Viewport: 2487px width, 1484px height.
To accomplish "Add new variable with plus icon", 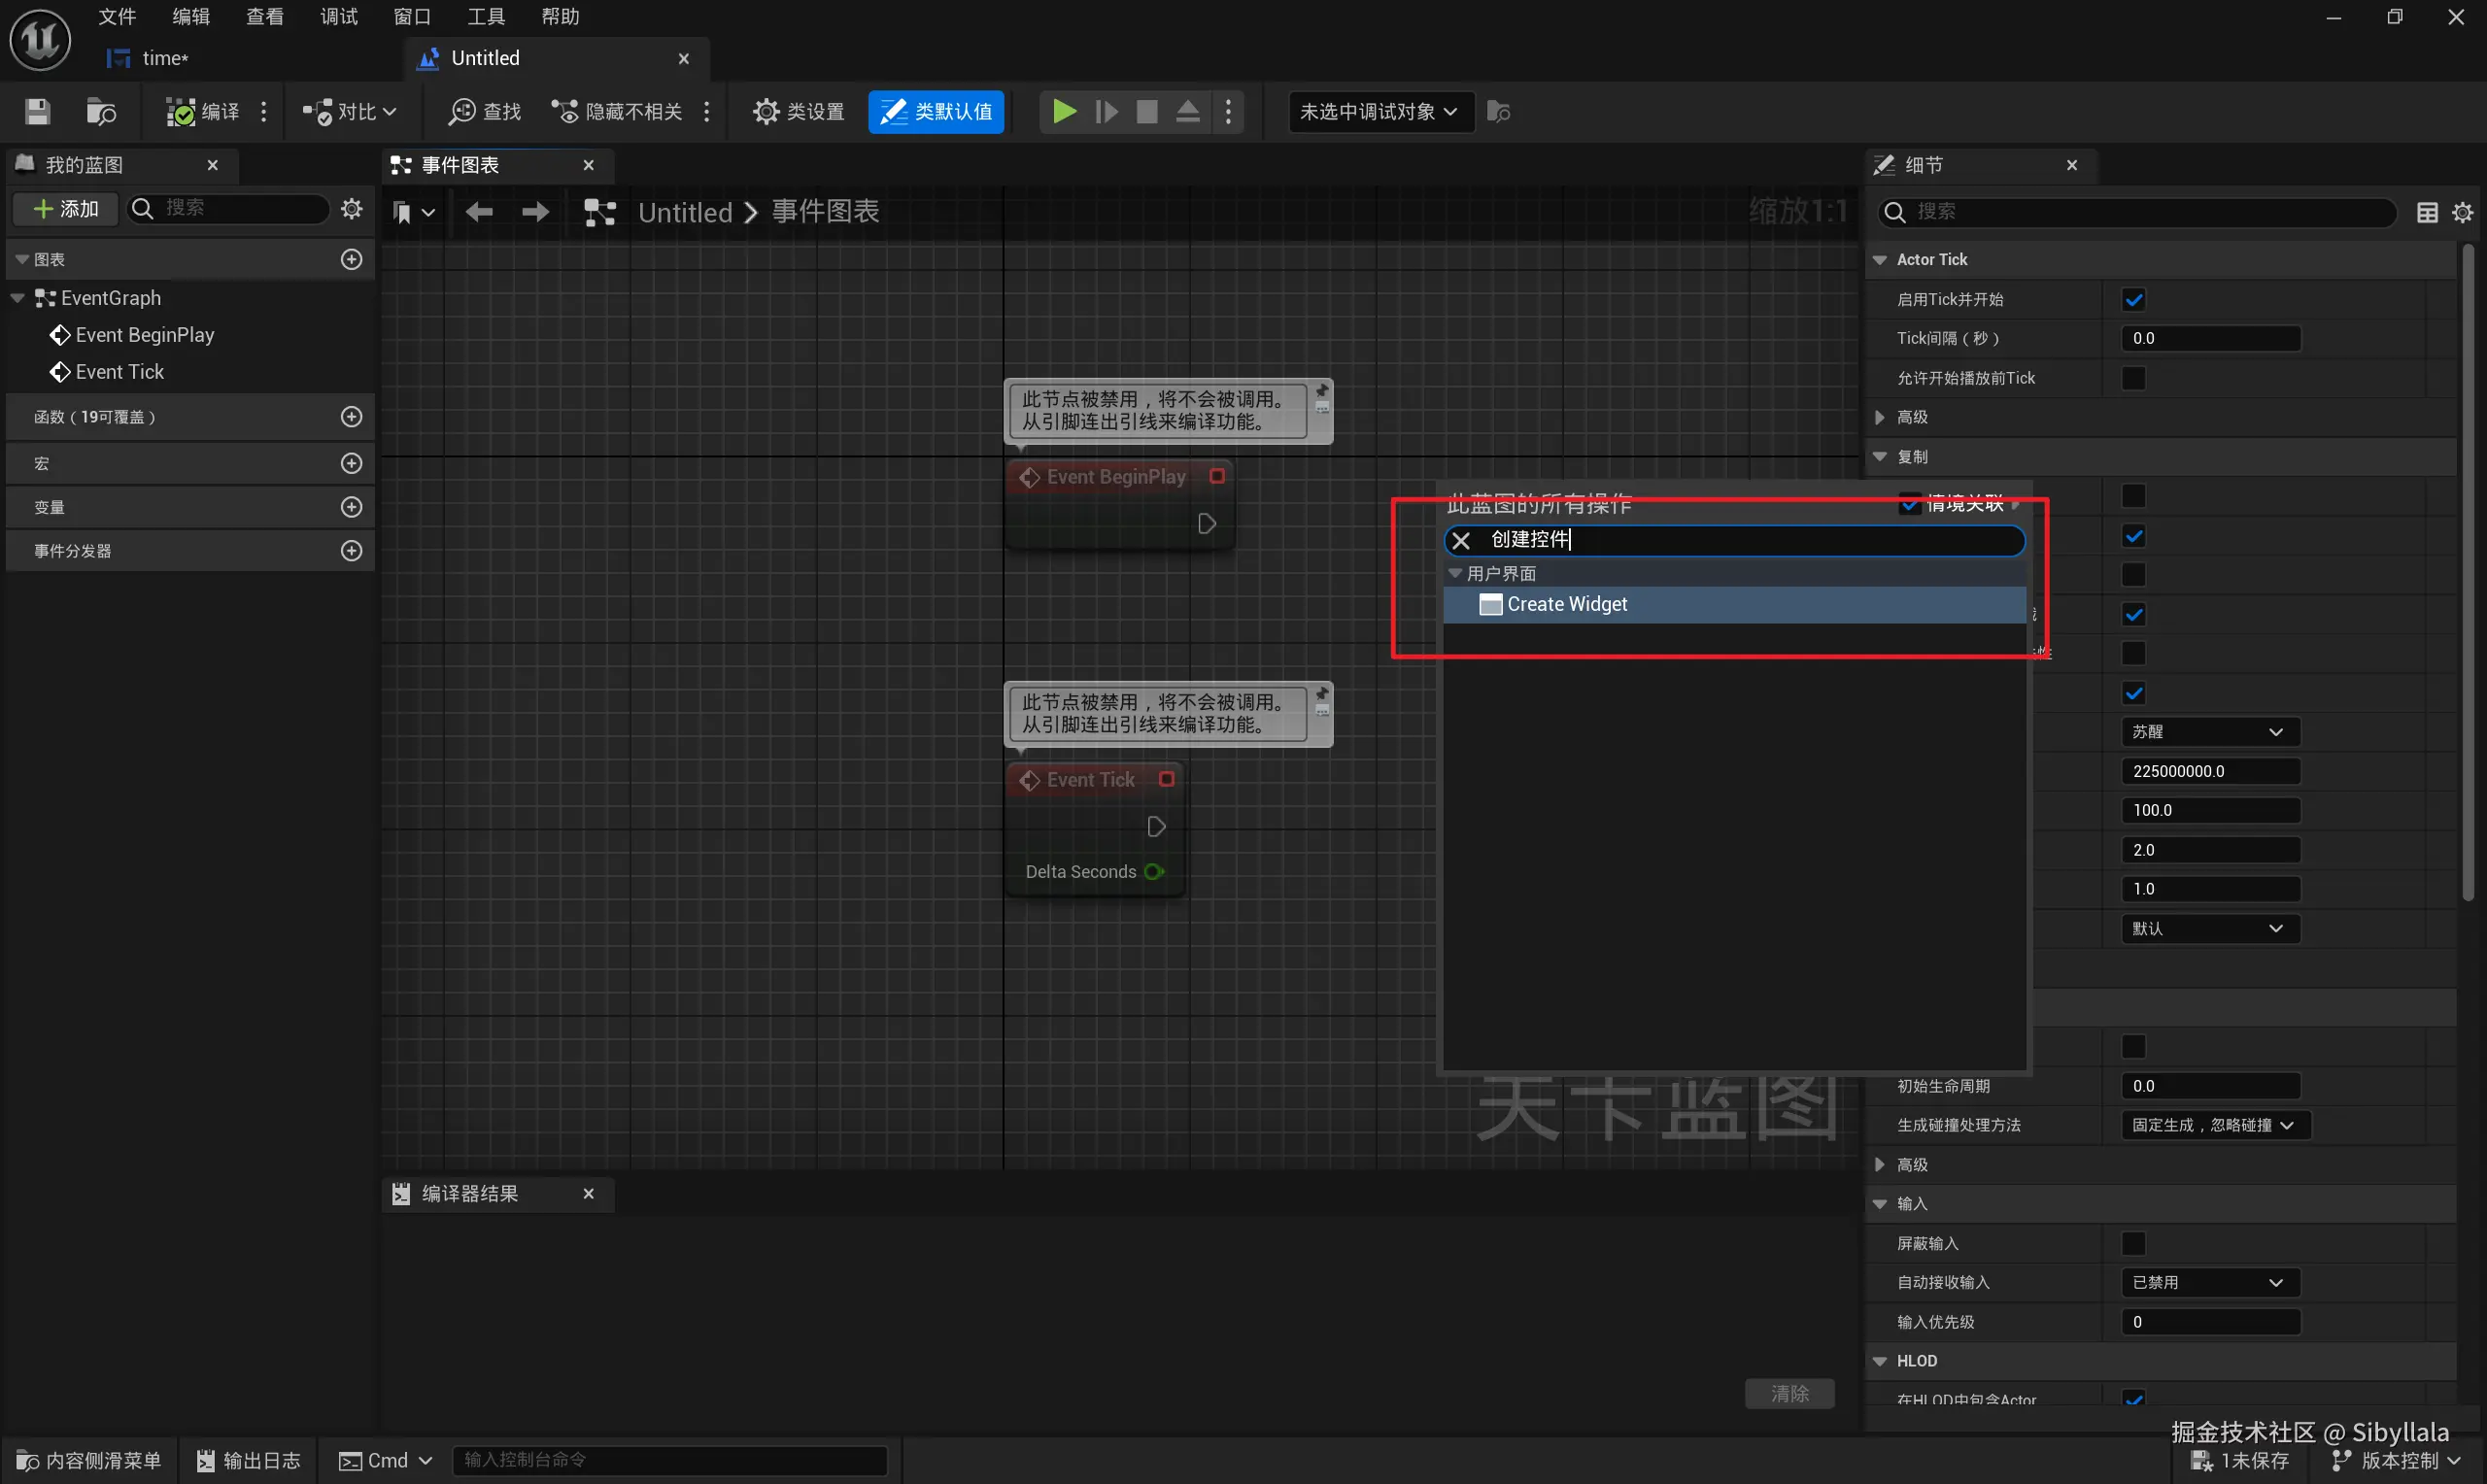I will [351, 507].
